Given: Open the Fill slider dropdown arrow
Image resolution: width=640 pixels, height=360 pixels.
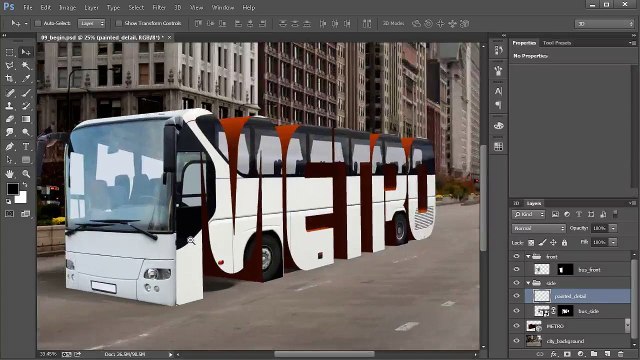Looking at the screenshot, I should [613, 242].
